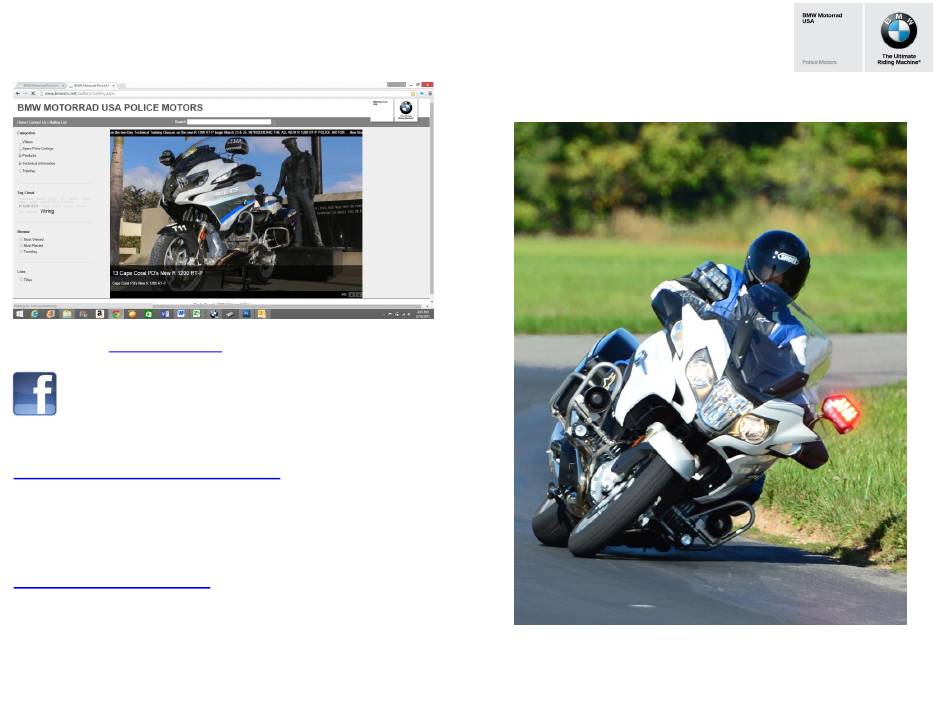Open the Home link in the navigation bar
This screenshot has height=725, width=950.
pyautogui.click(x=21, y=122)
